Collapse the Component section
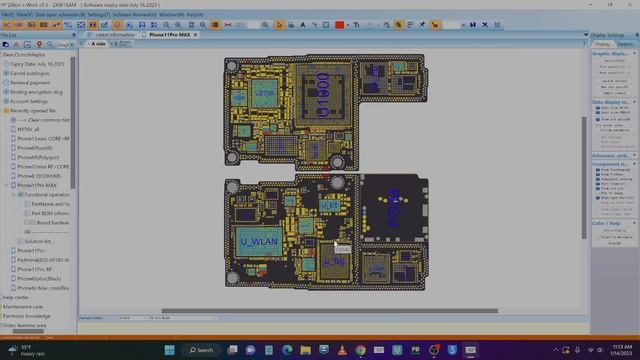The height and width of the screenshot is (360, 640). pyautogui.click(x=634, y=164)
